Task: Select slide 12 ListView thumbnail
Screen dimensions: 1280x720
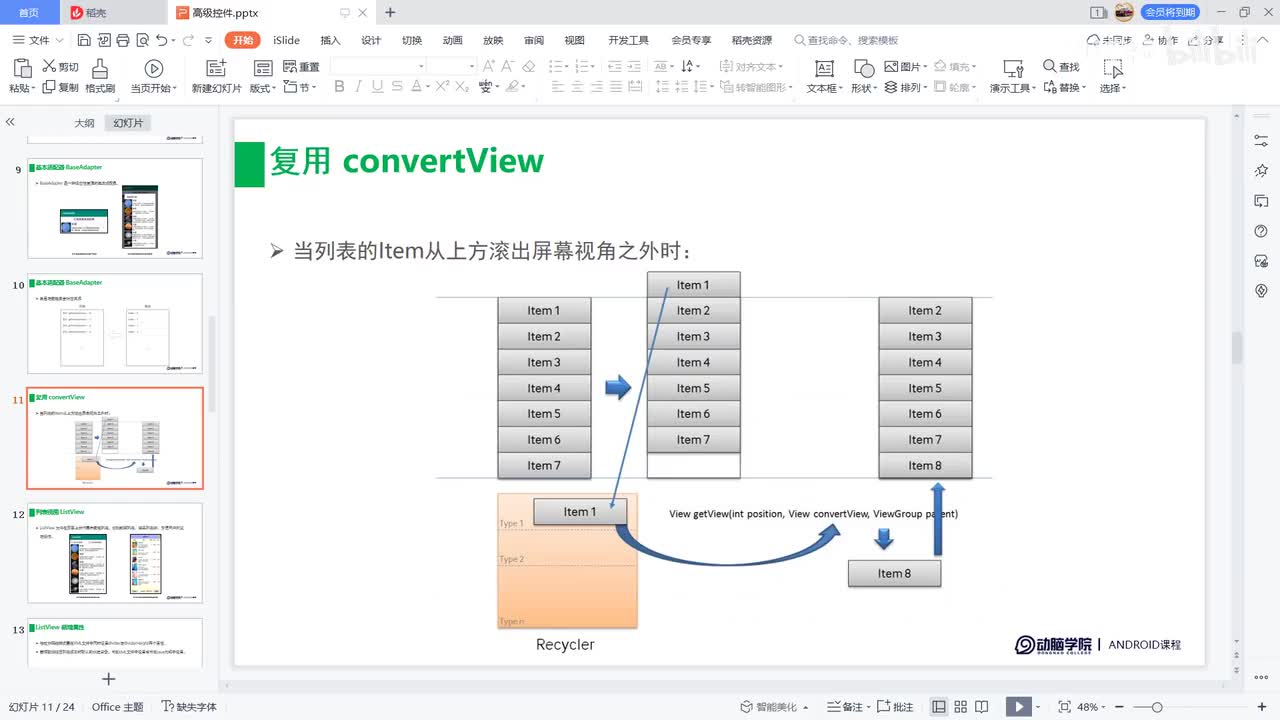Action: (115, 554)
